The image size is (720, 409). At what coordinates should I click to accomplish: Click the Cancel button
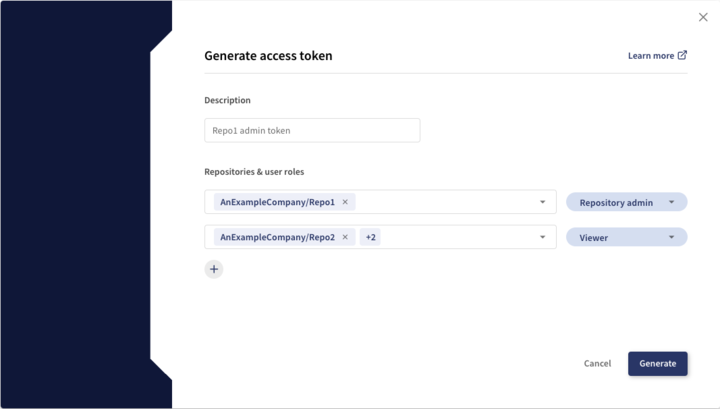[x=597, y=363]
